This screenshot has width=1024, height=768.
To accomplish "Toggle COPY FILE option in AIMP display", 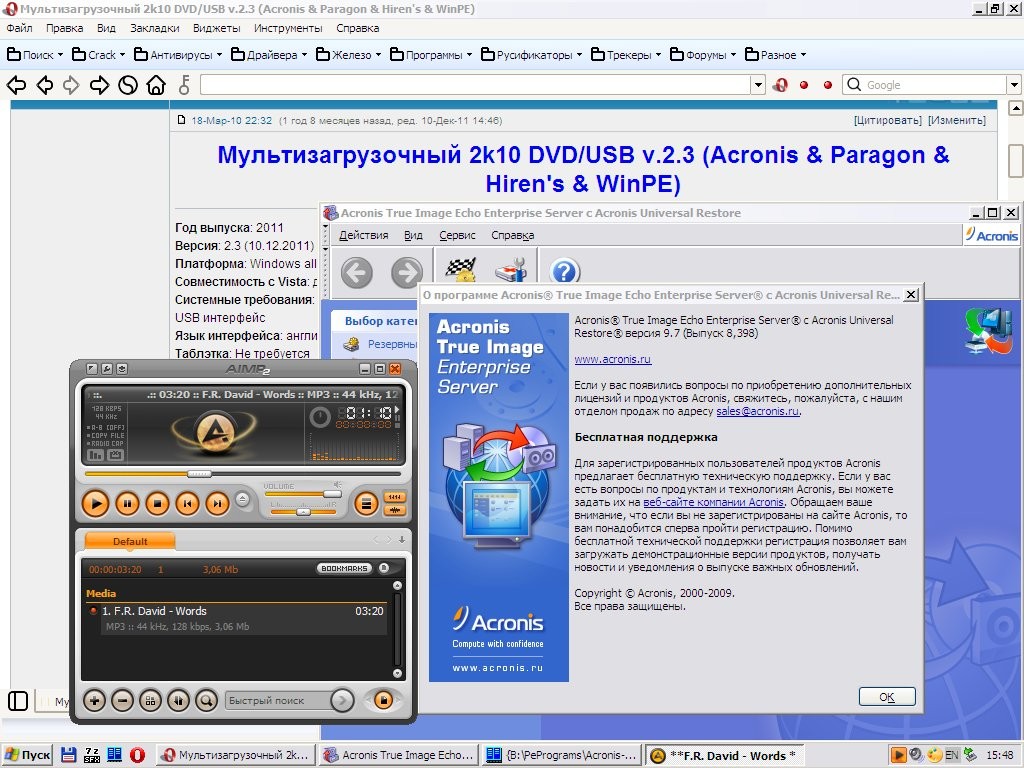I will pyautogui.click(x=106, y=436).
